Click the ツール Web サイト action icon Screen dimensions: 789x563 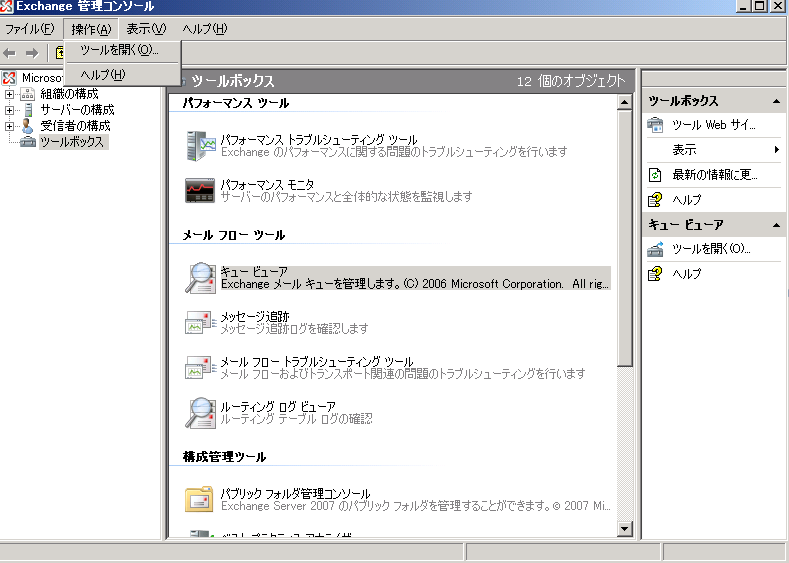655,125
